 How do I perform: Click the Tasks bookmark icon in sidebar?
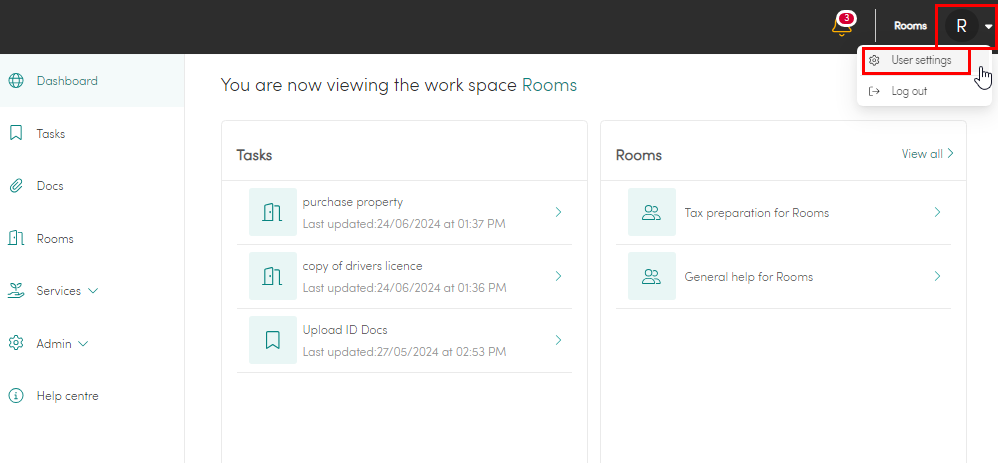[16, 133]
